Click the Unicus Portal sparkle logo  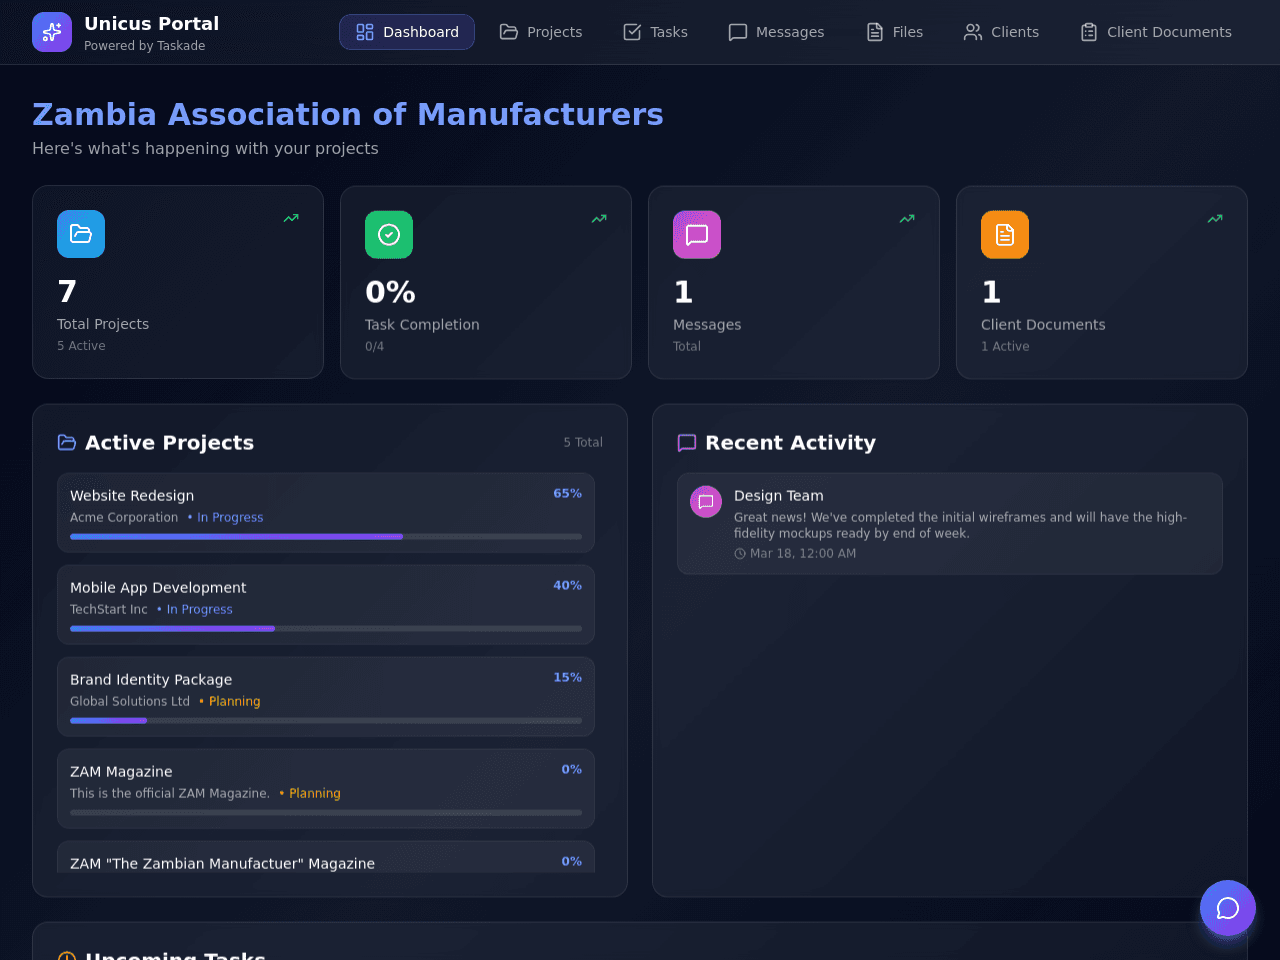click(x=52, y=32)
